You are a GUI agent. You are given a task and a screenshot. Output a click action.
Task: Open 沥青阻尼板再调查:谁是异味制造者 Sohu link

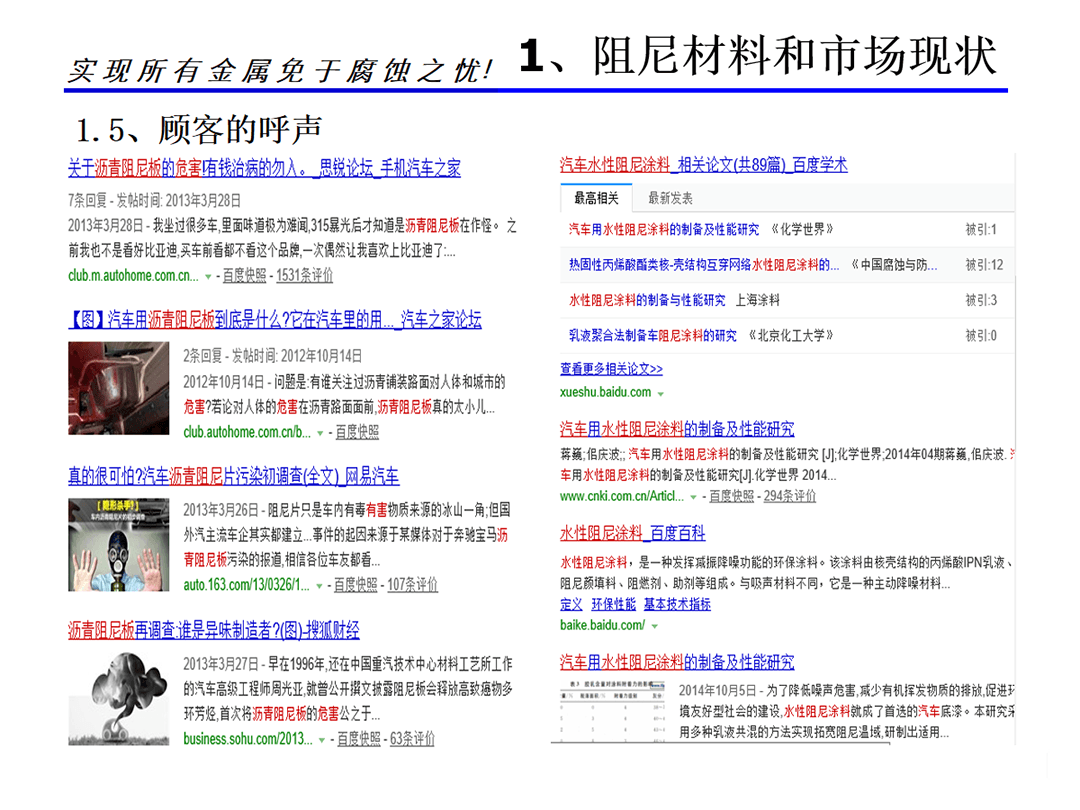tap(214, 630)
